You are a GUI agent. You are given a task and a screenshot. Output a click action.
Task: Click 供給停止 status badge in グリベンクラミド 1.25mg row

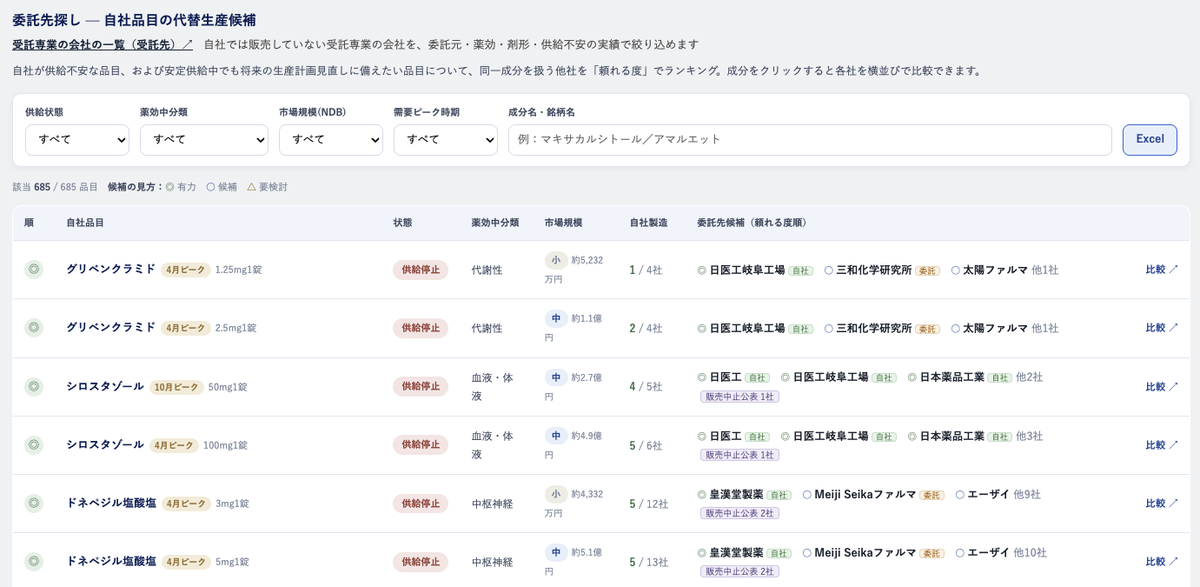point(420,270)
